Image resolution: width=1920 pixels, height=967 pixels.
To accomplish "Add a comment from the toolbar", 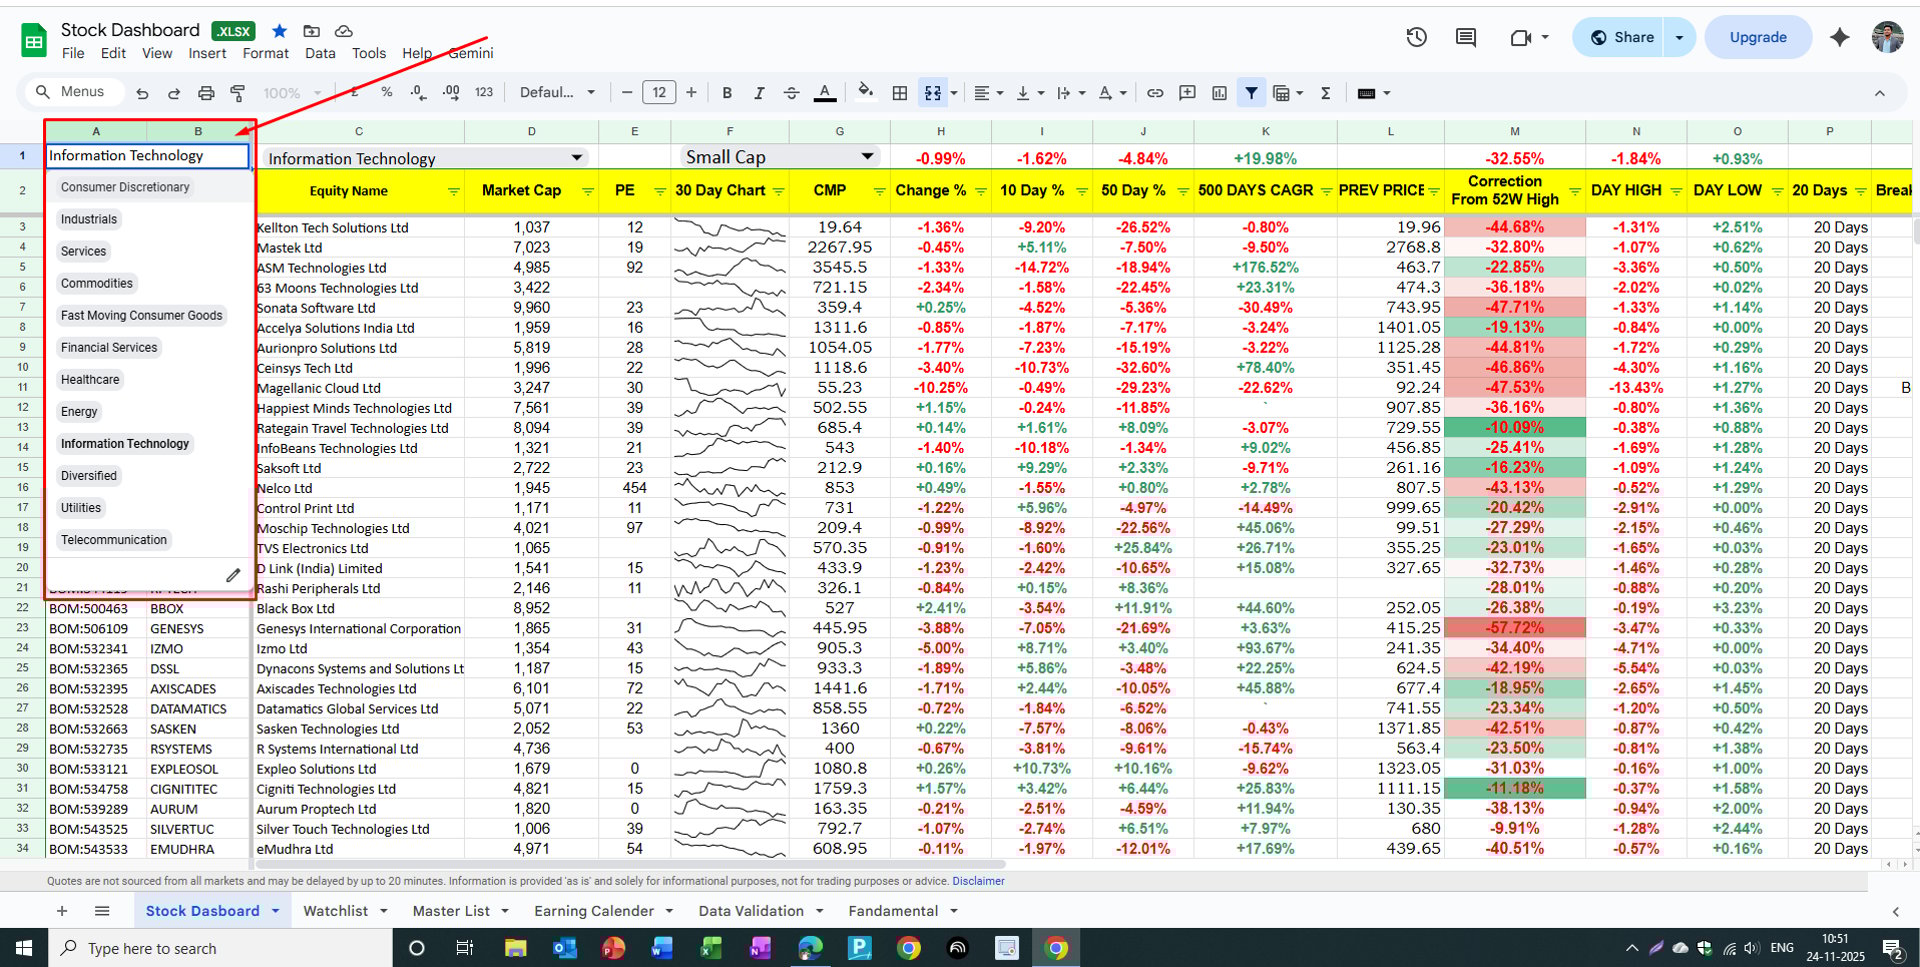I will 1187,93.
